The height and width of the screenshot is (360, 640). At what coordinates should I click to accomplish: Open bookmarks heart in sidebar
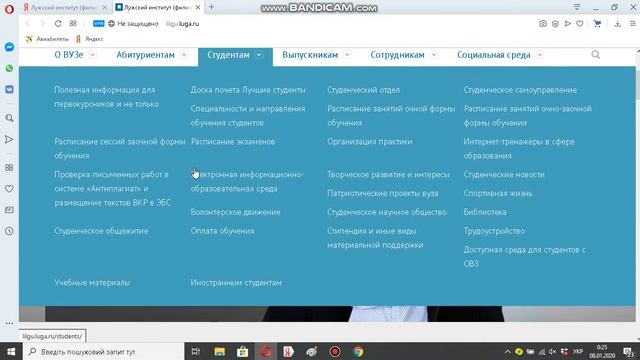click(x=9, y=189)
